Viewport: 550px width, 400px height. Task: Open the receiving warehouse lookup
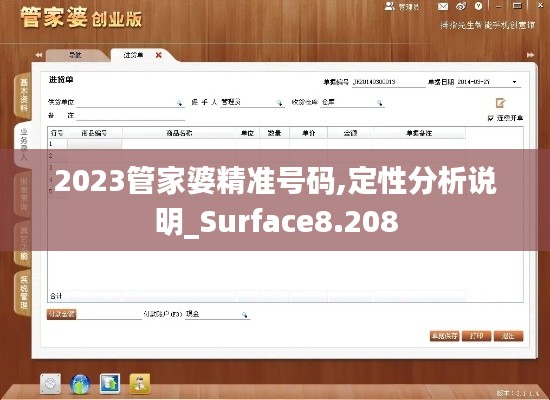379,103
